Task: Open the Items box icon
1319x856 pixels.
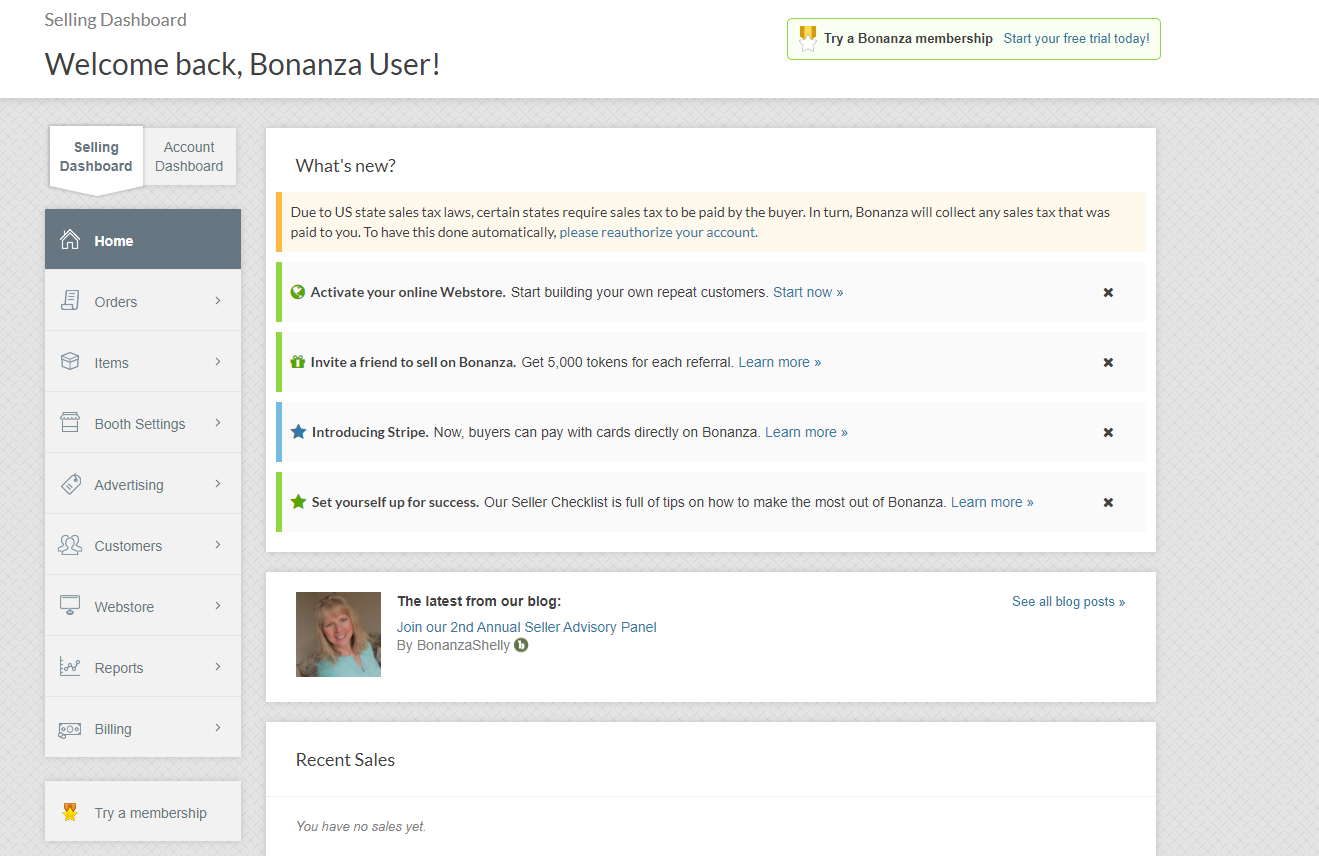Action: coord(70,361)
